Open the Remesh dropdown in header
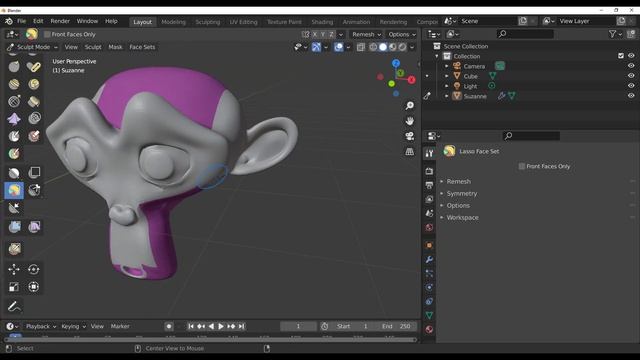 click(366, 34)
